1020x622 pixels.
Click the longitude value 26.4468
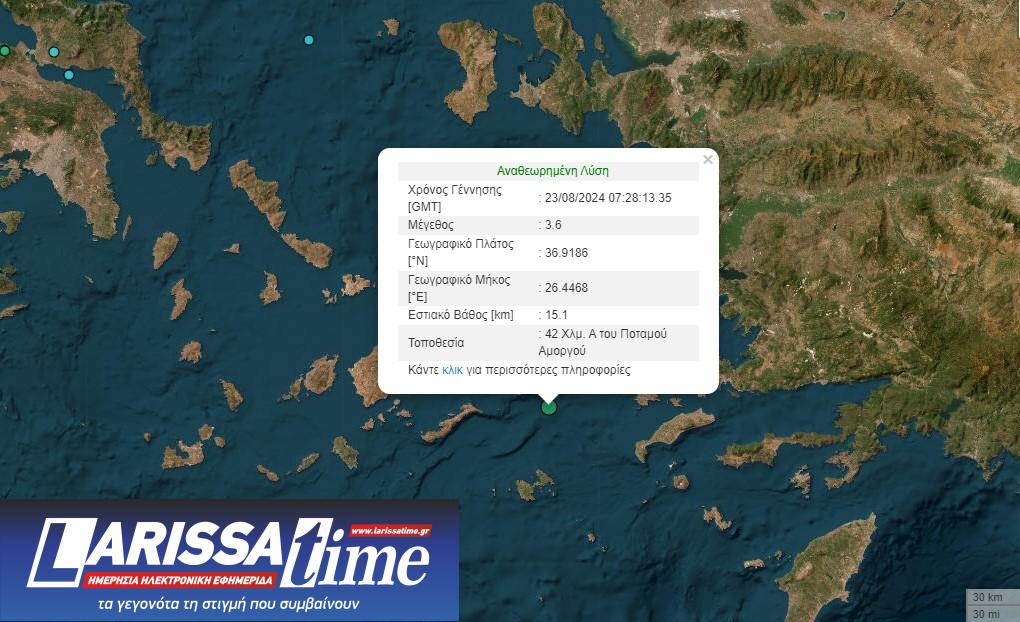coord(566,288)
